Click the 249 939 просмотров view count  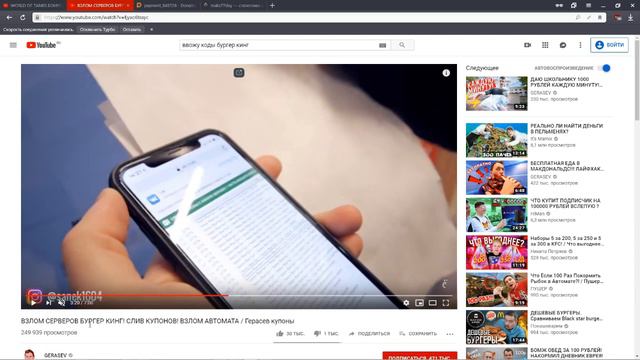point(49,333)
